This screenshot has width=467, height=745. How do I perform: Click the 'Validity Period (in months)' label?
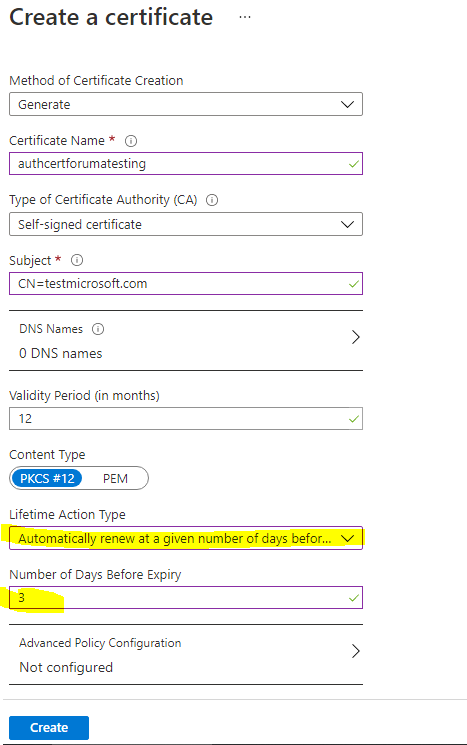click(x=84, y=396)
